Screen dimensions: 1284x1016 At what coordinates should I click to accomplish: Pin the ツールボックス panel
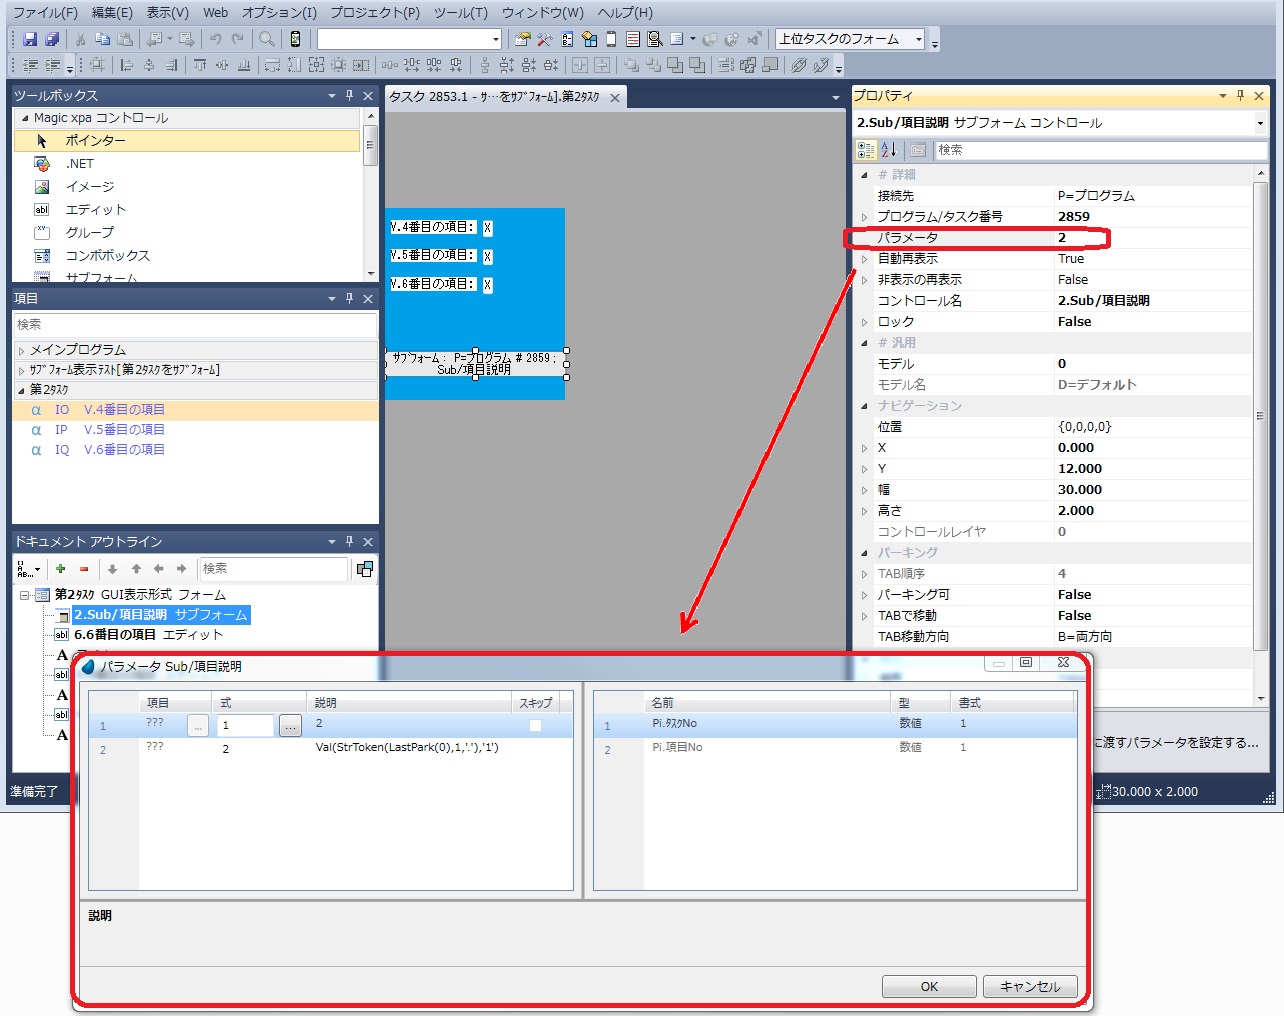349,96
